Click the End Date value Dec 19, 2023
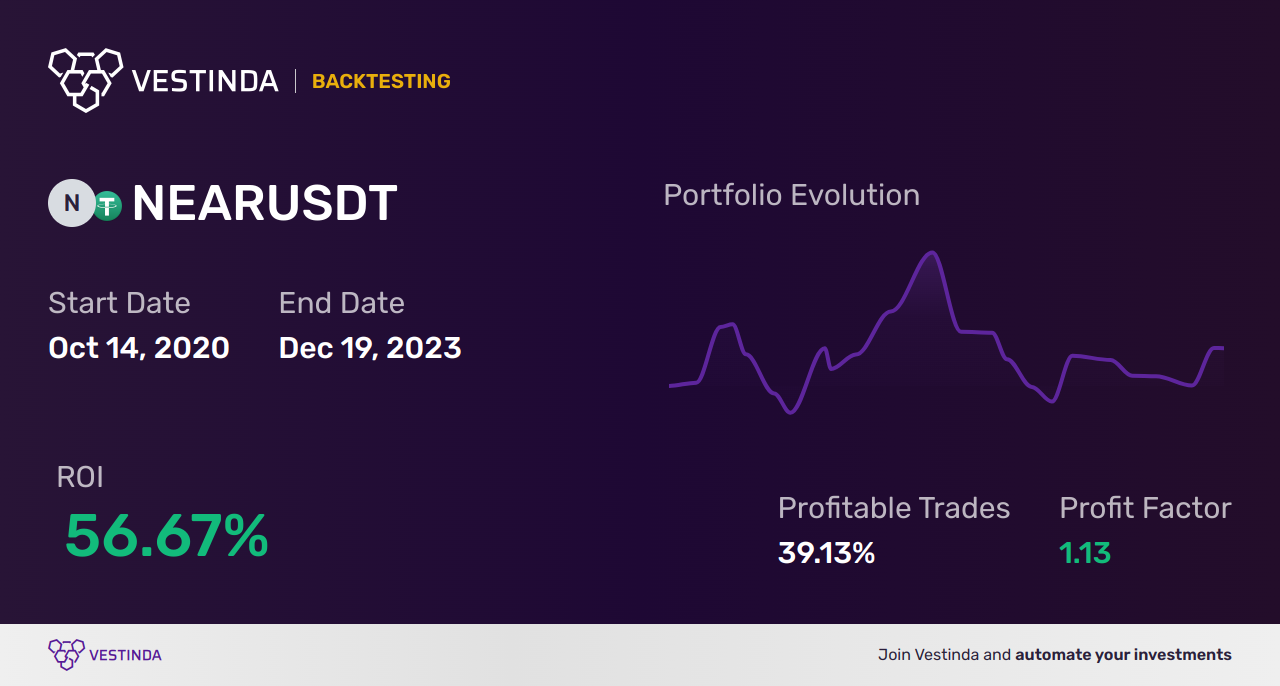The height and width of the screenshot is (686, 1280). pyautogui.click(x=370, y=348)
